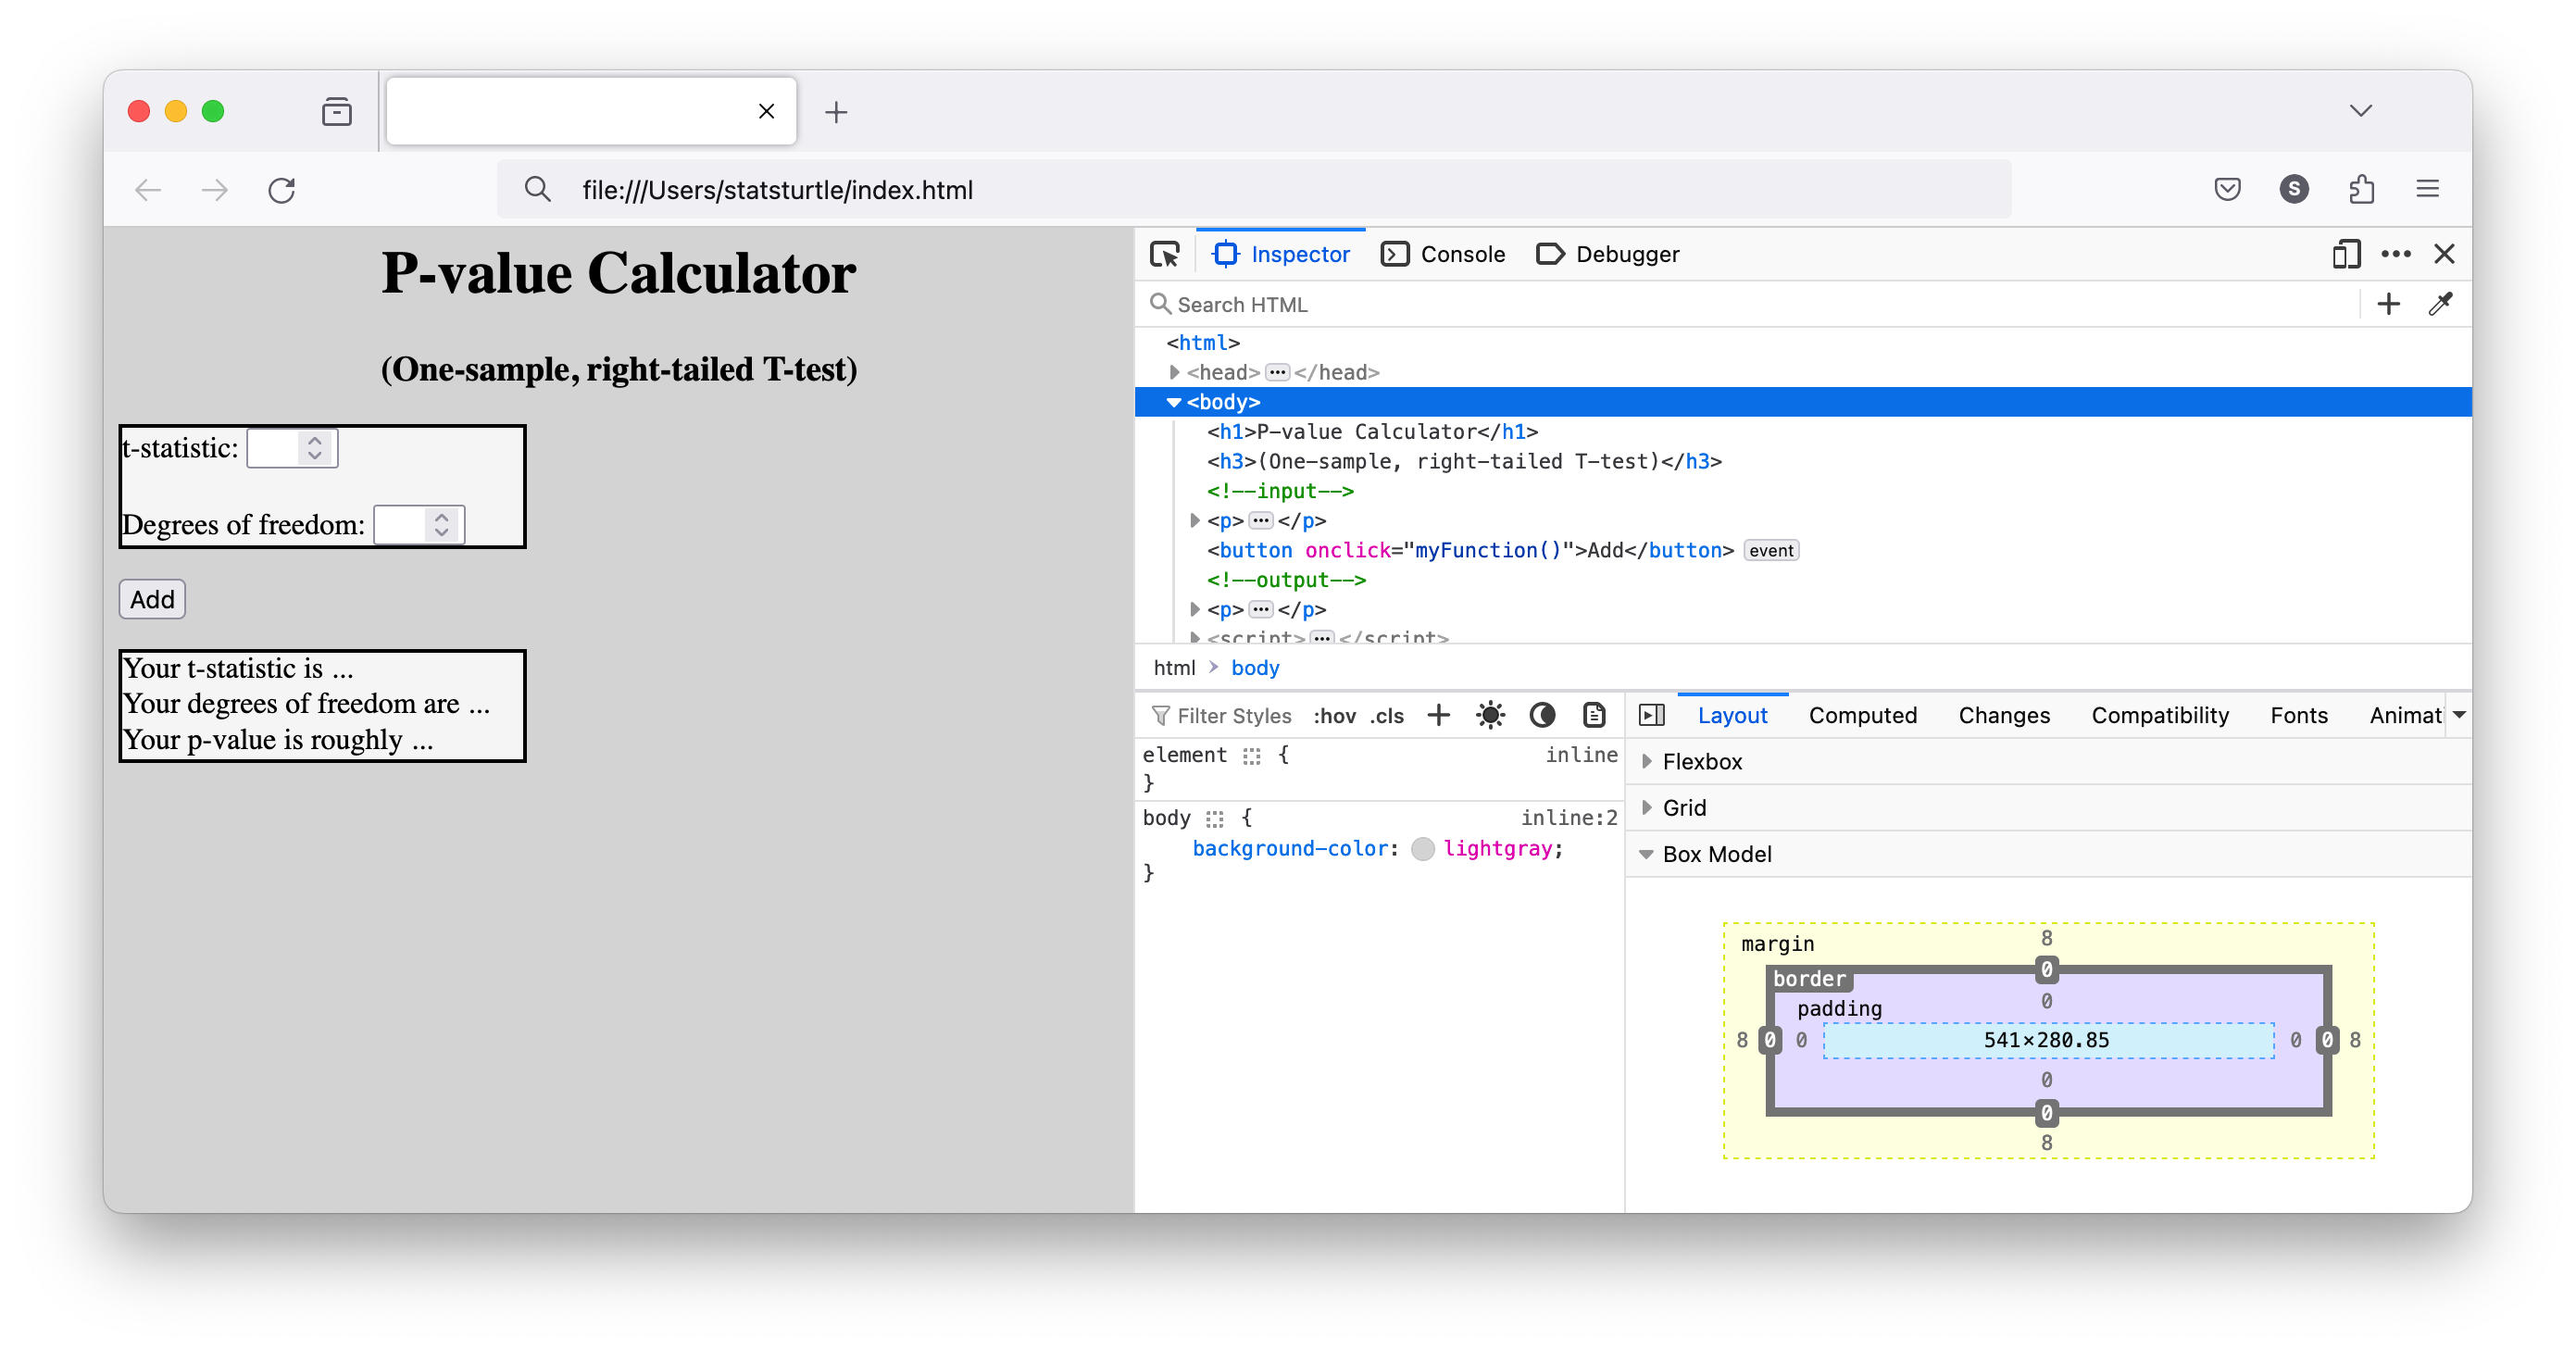Toggle the .cls classes panel
The width and height of the screenshot is (2576, 1350).
coord(1386,715)
